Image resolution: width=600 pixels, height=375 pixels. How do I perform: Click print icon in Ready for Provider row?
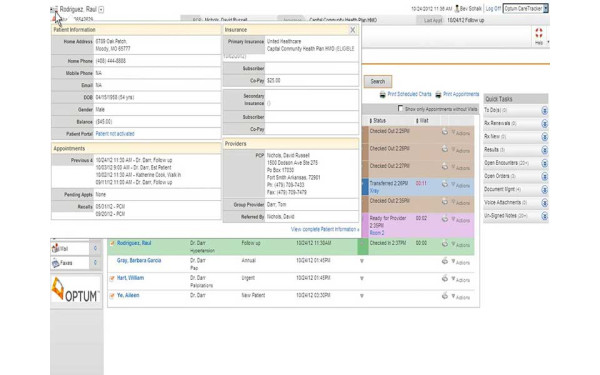pyautogui.click(x=445, y=219)
